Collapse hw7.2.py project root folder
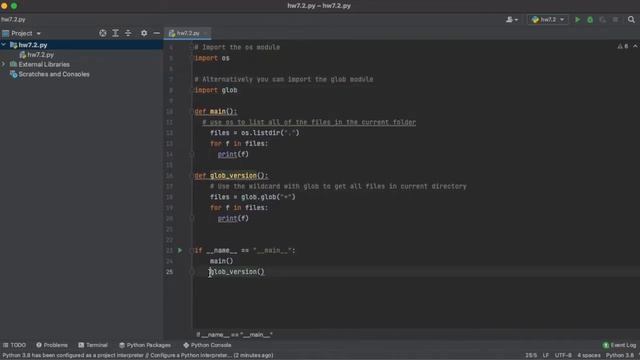The height and width of the screenshot is (360, 640). click(4, 45)
